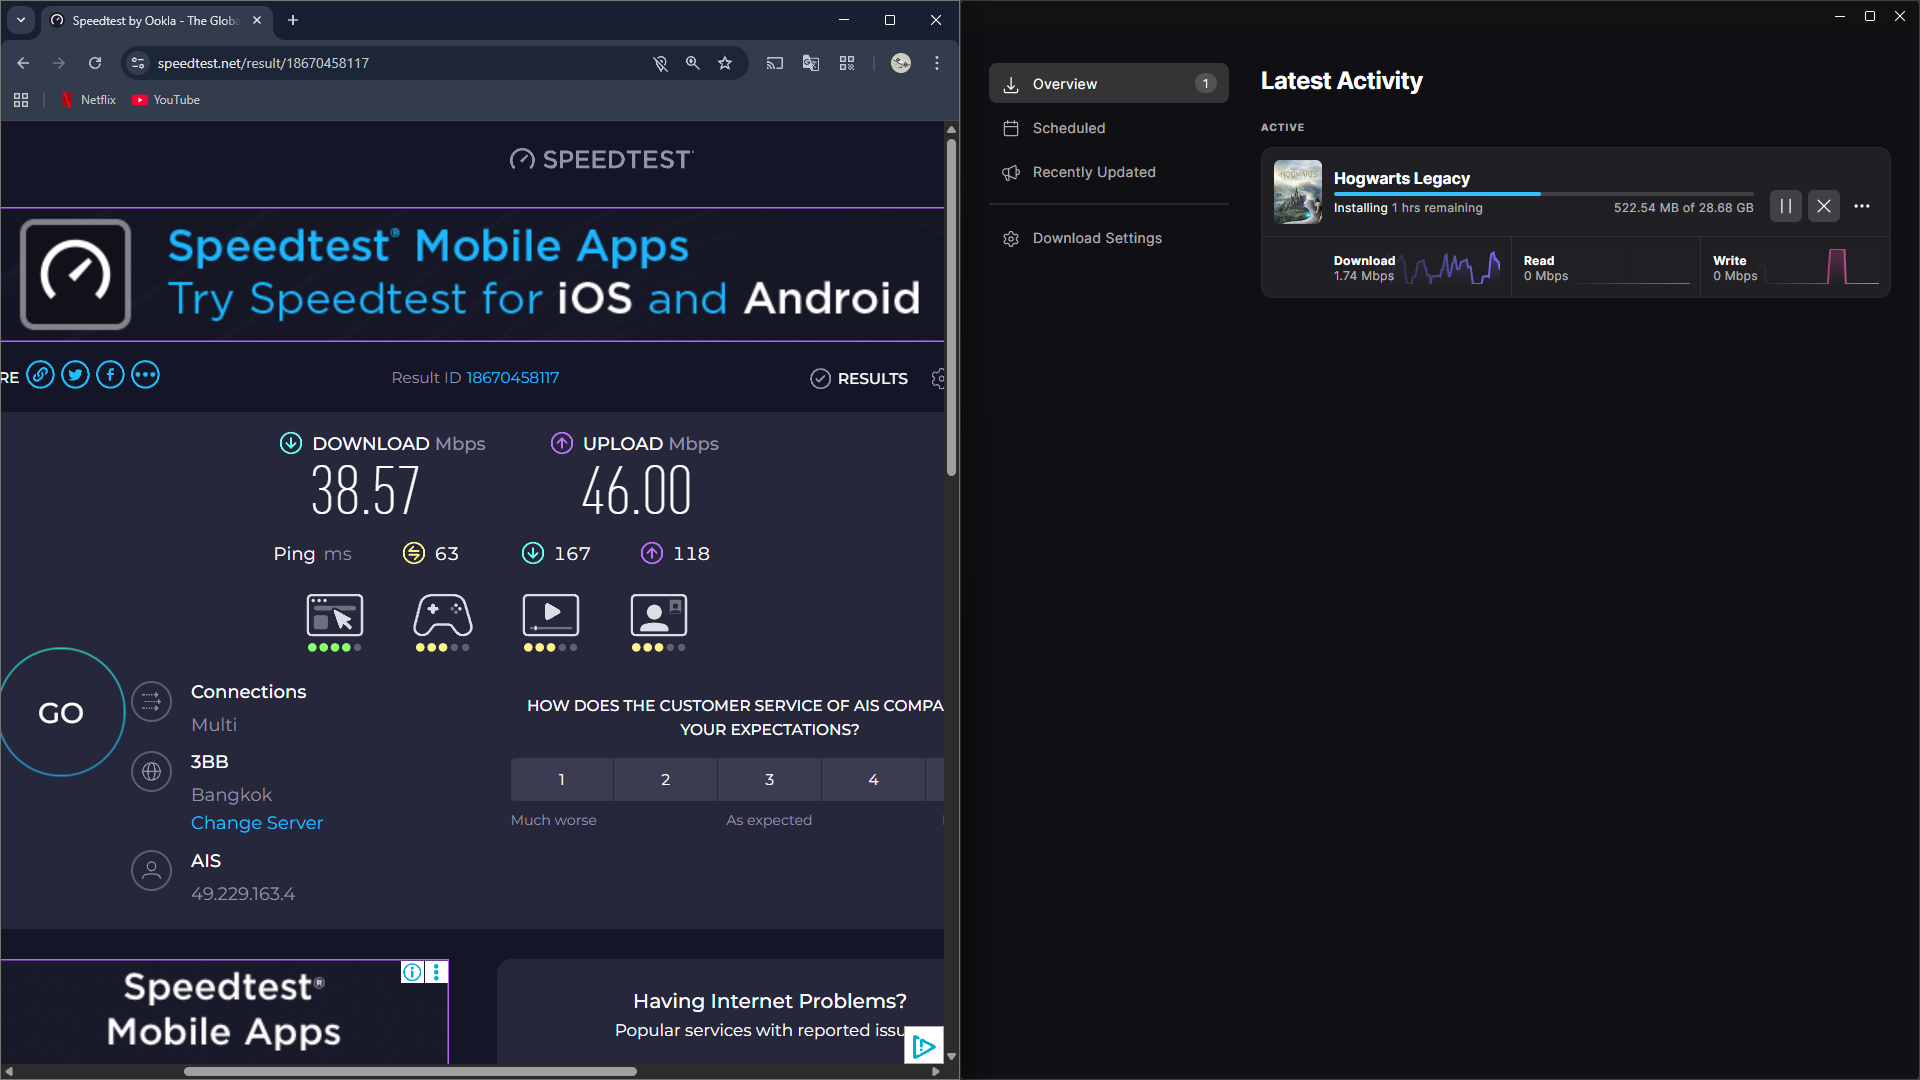
Task: Rate AIS customer service as 3
Action: pos(769,779)
